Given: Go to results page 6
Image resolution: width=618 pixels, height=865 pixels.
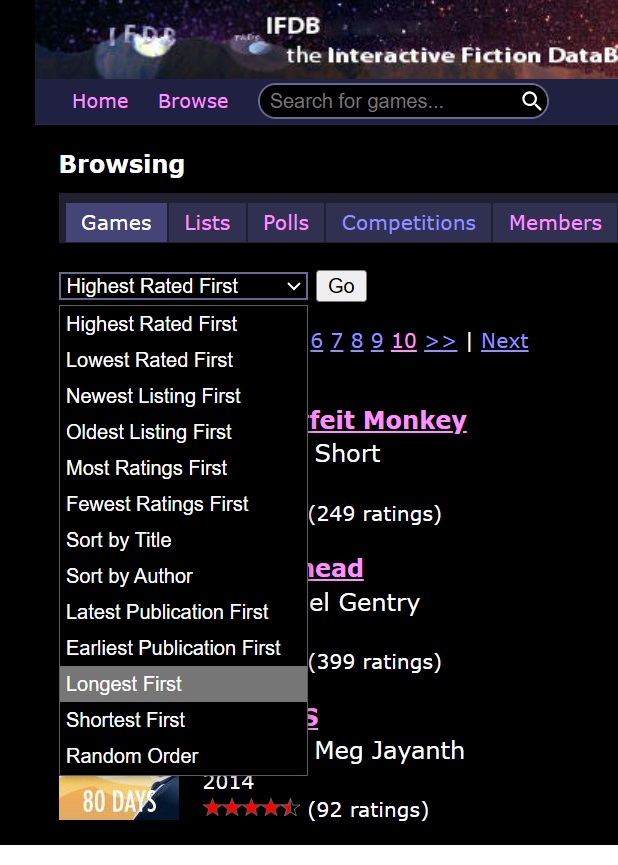Looking at the screenshot, I should (x=317, y=341).
